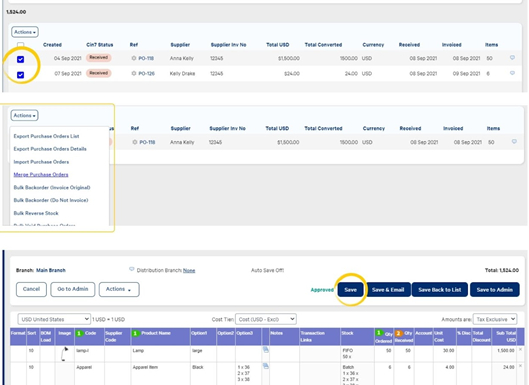Screen dimensions: 529x385
Task: Click the Save button
Action: coord(351,290)
